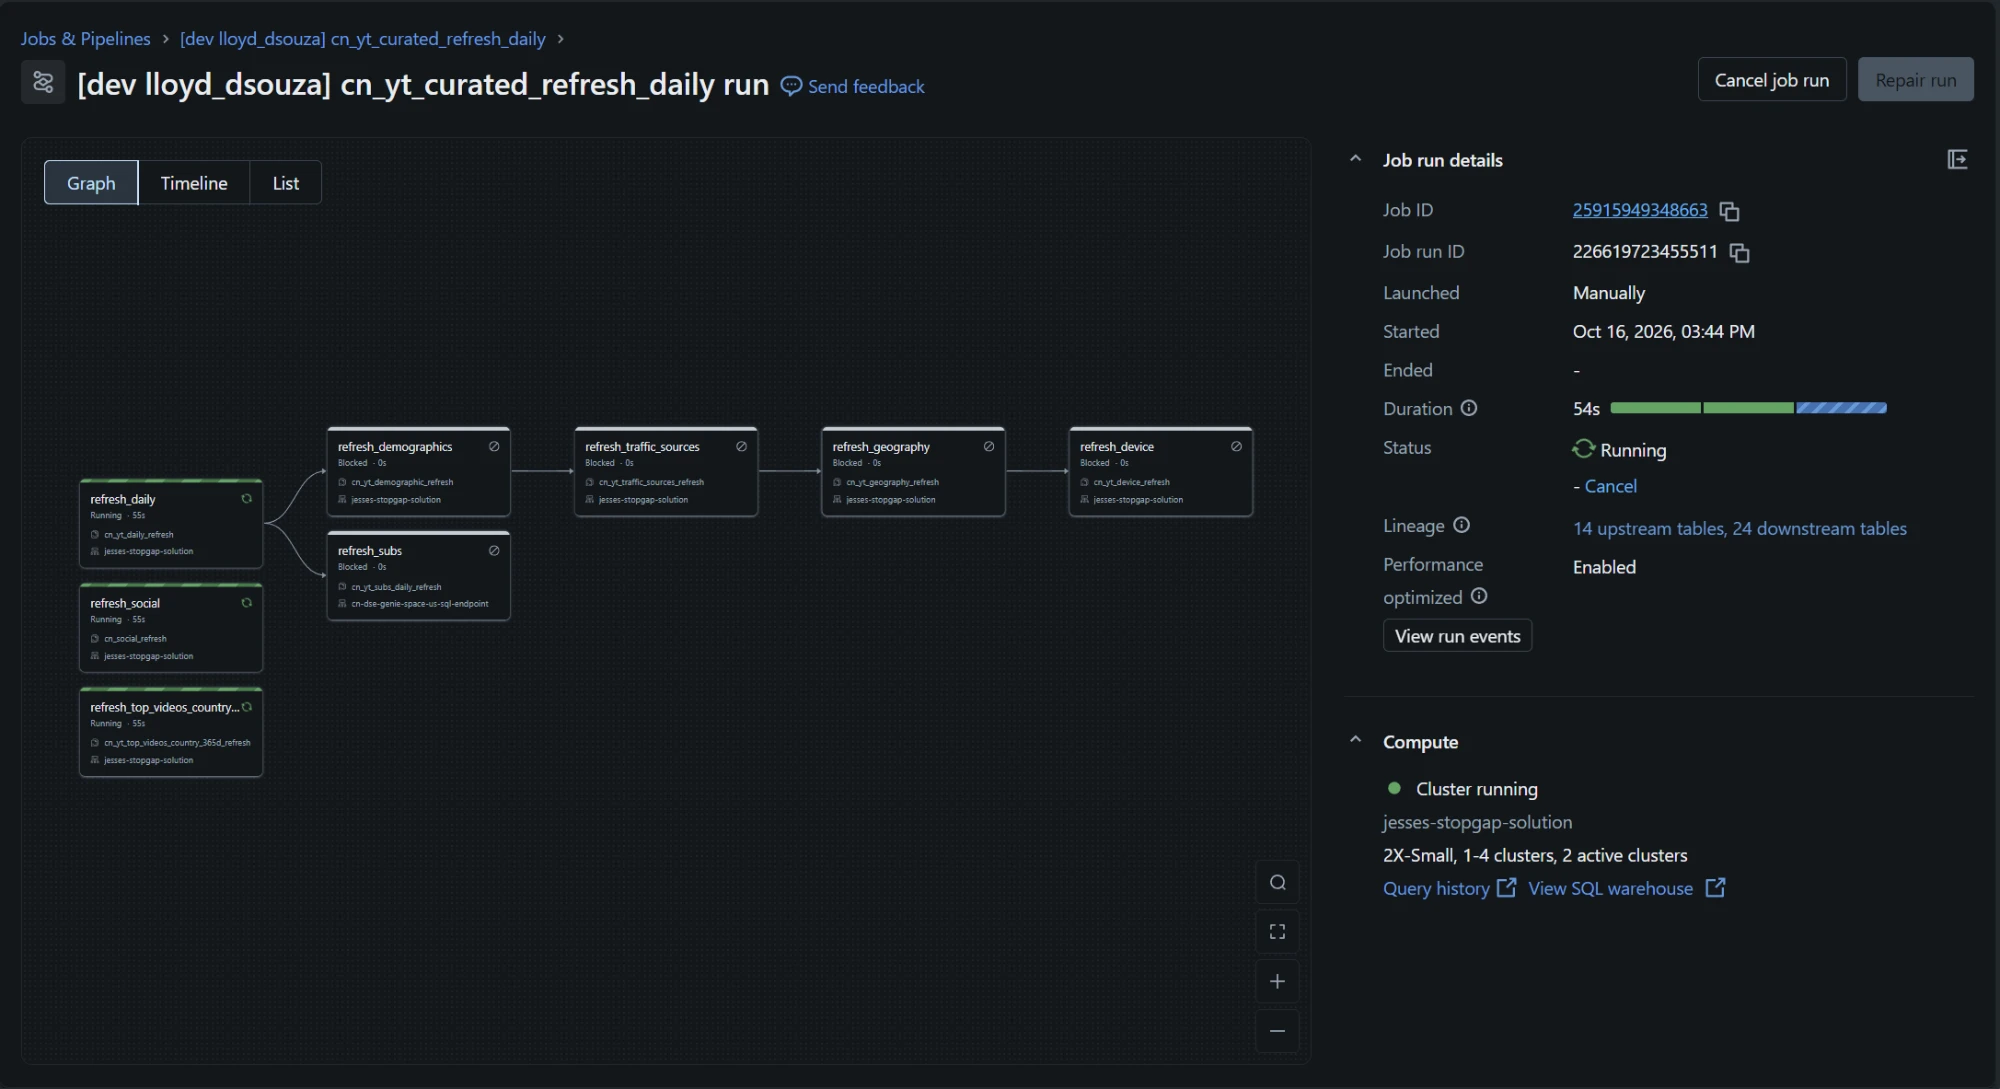
Task: Open the Job ID 25915949348663 link
Action: click(x=1640, y=210)
